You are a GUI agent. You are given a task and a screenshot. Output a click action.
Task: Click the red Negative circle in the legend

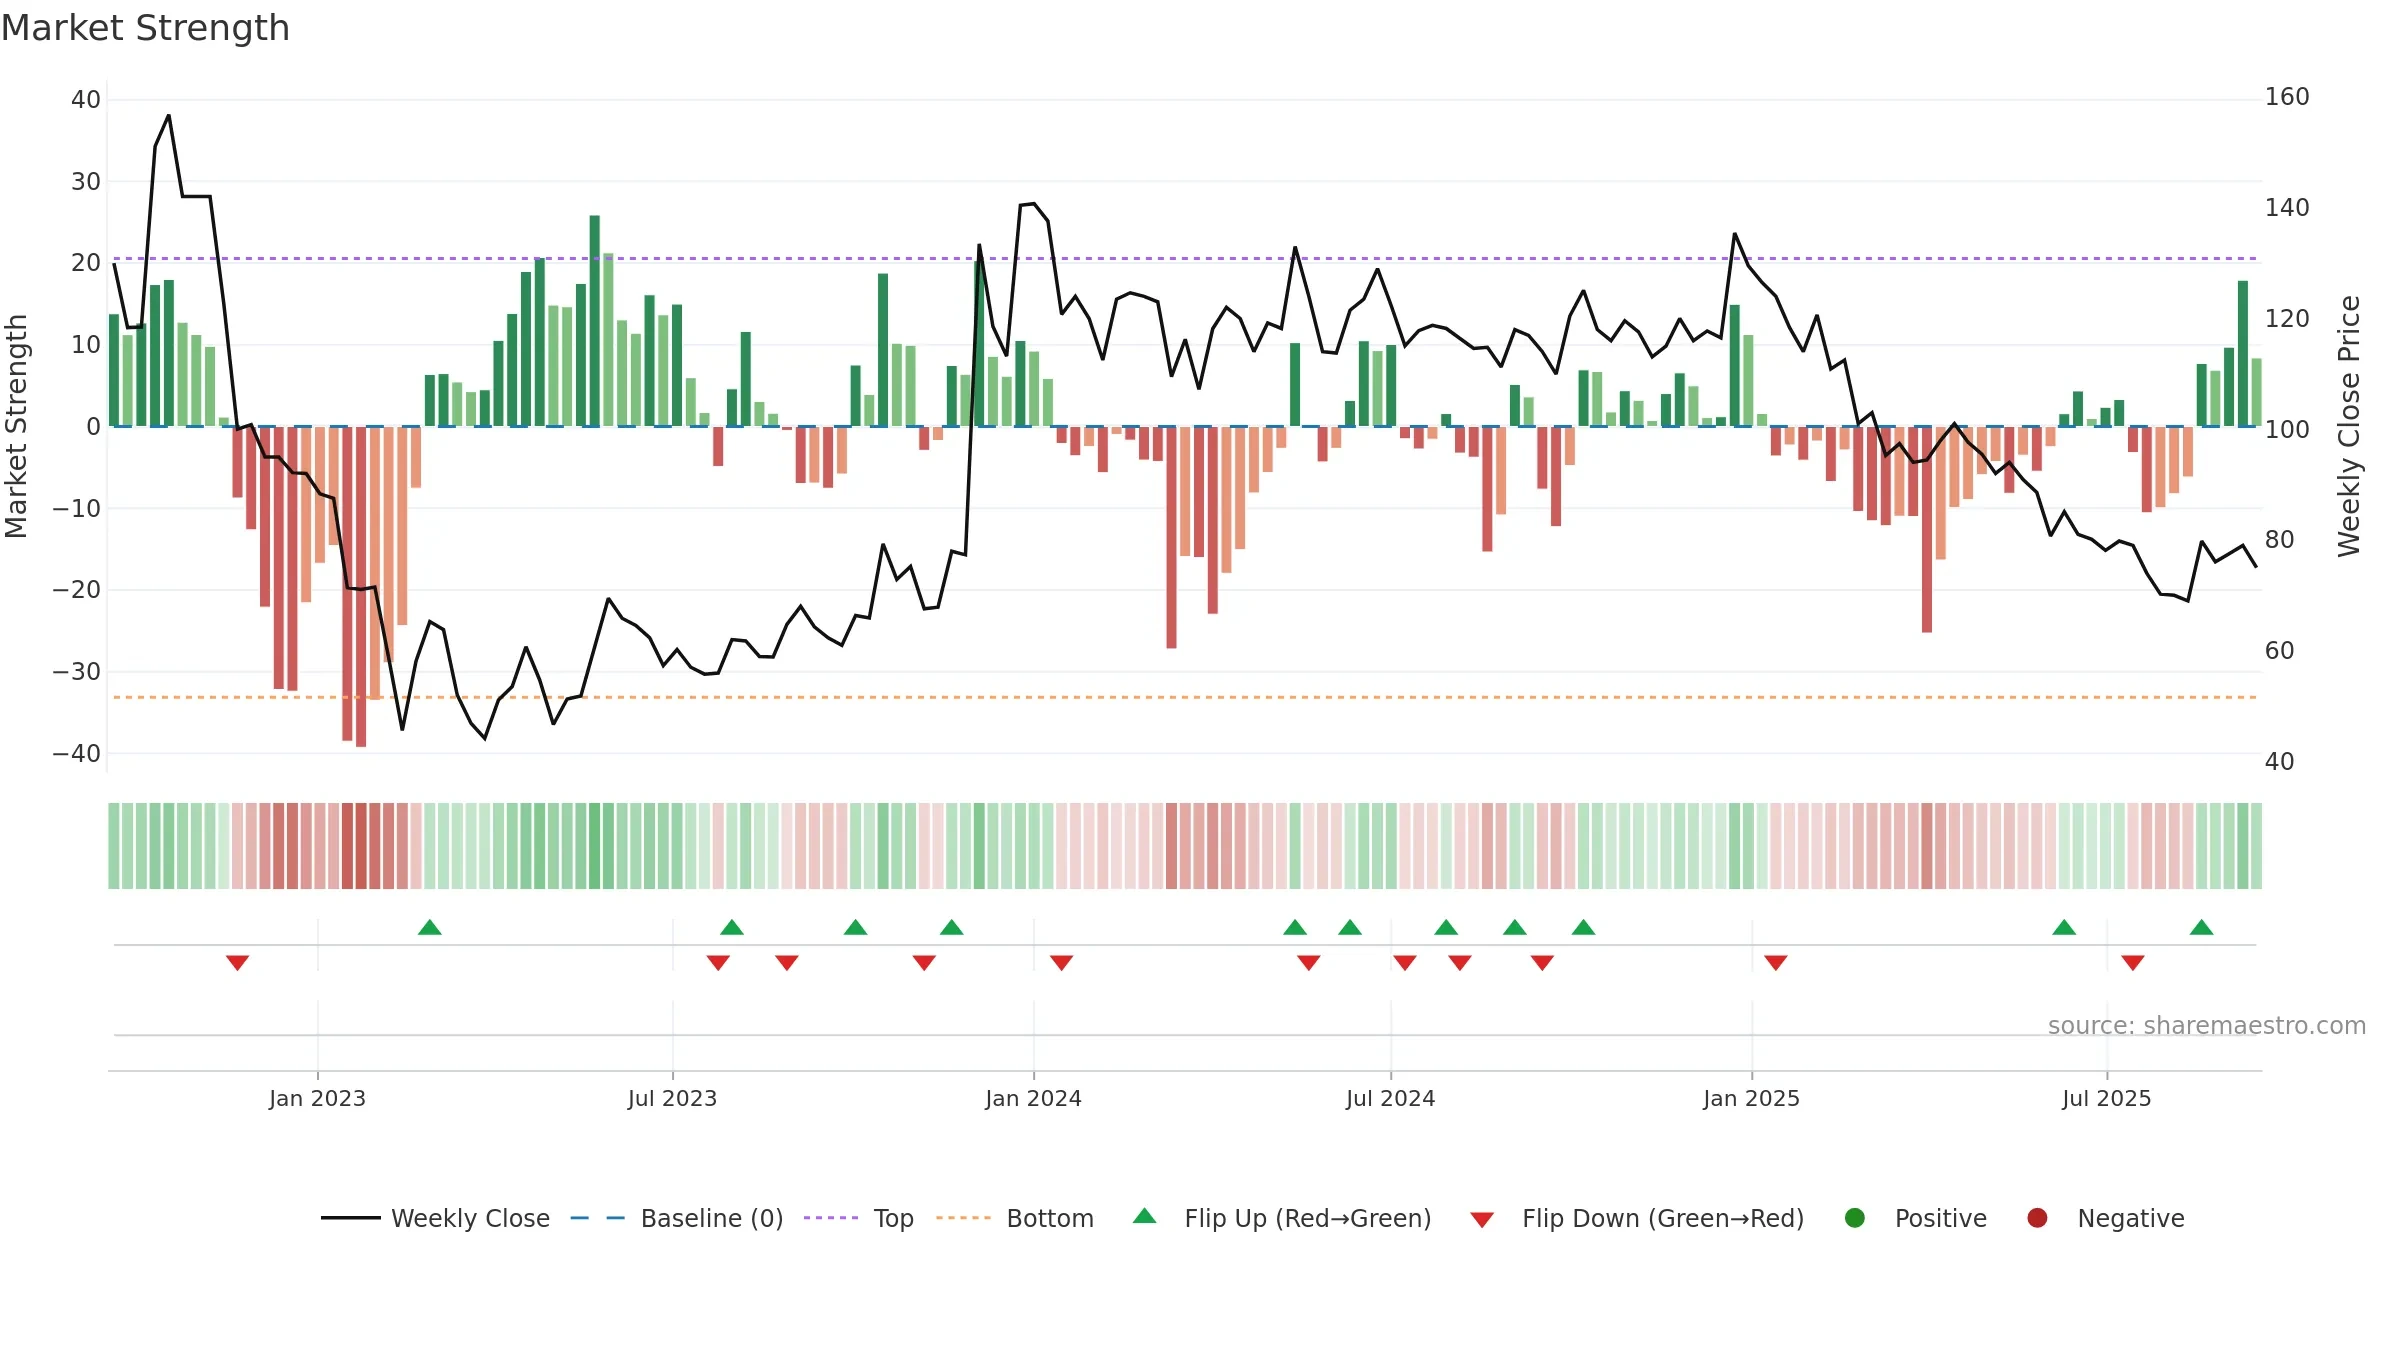point(2037,1218)
